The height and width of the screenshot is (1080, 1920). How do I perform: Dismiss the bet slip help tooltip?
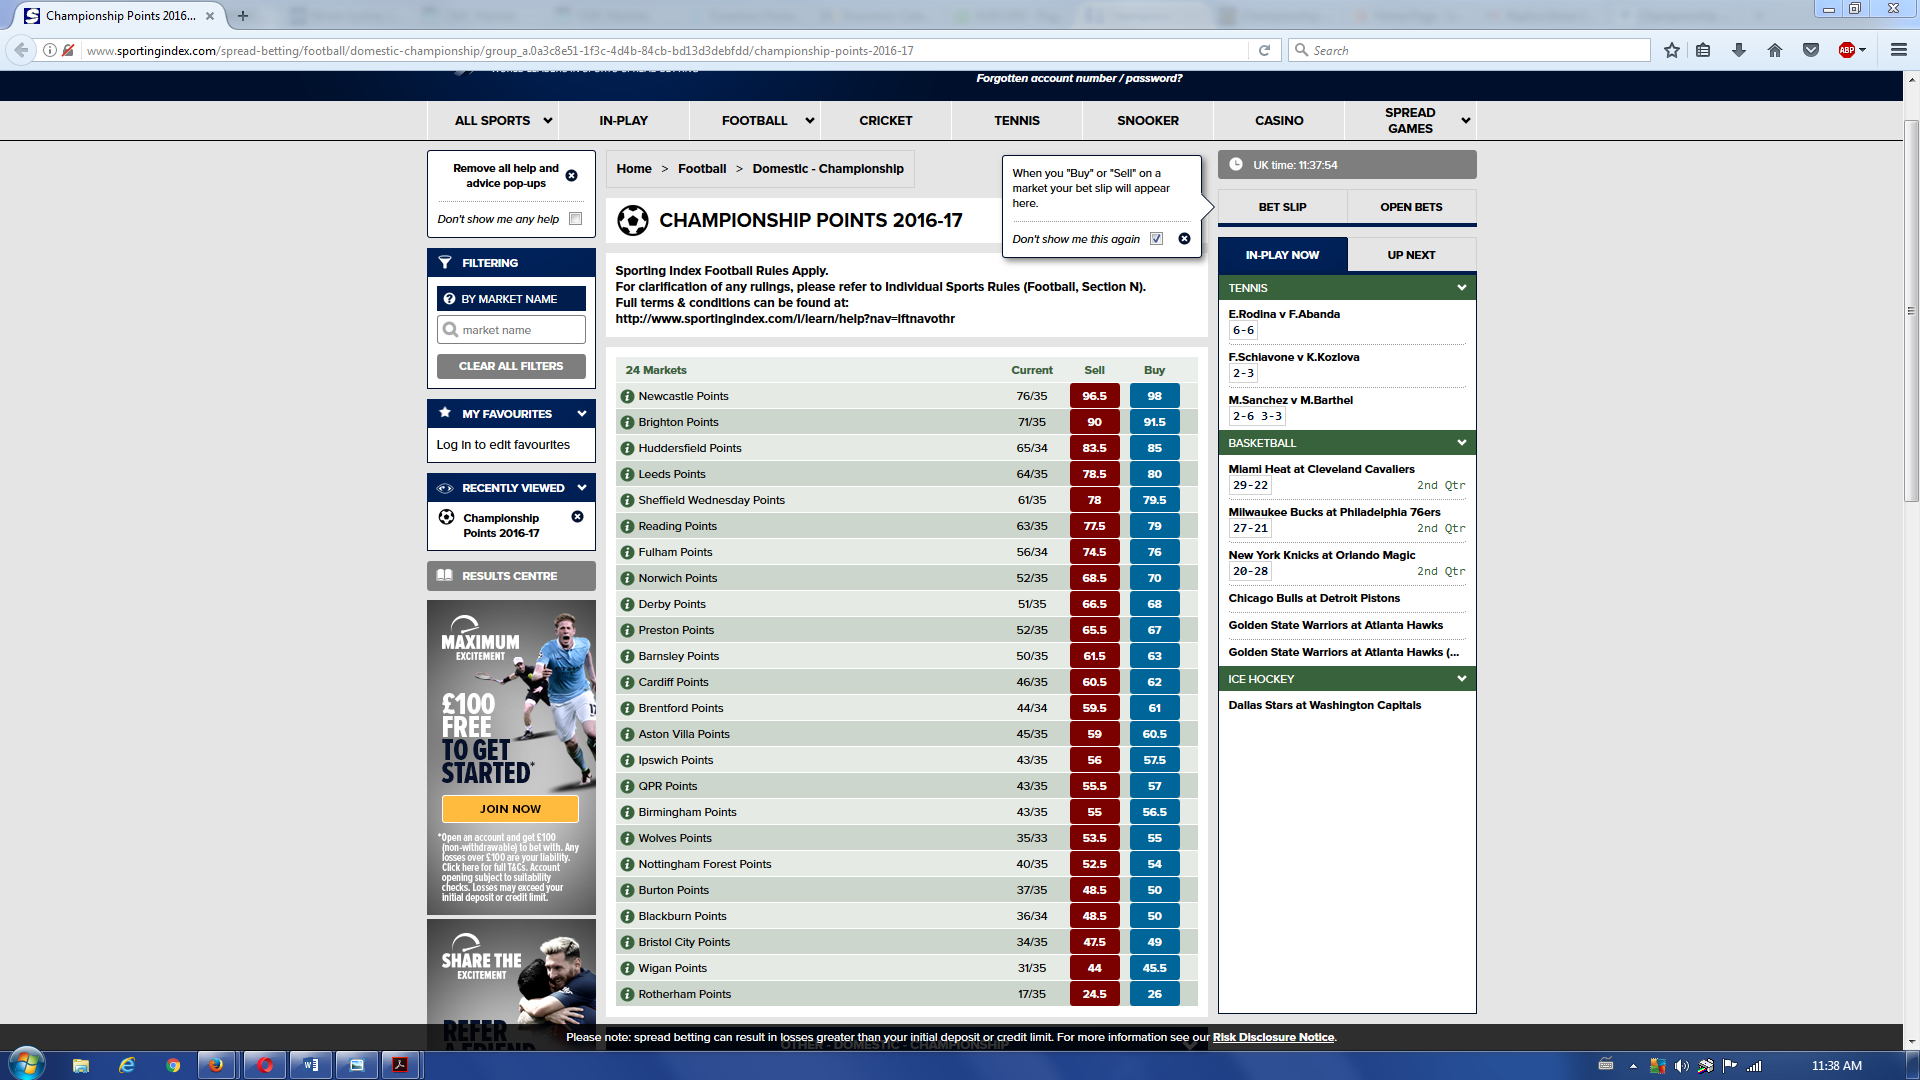click(x=1184, y=238)
